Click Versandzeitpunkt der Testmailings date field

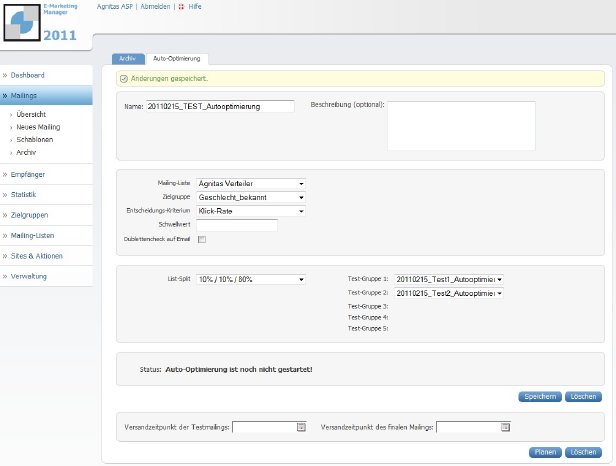pos(270,427)
